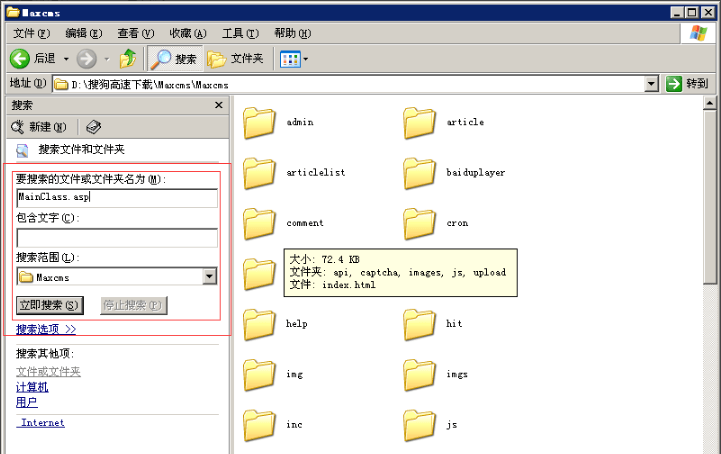This screenshot has height=454, width=721.
Task: Expand the address bar dropdown
Action: pos(651,84)
